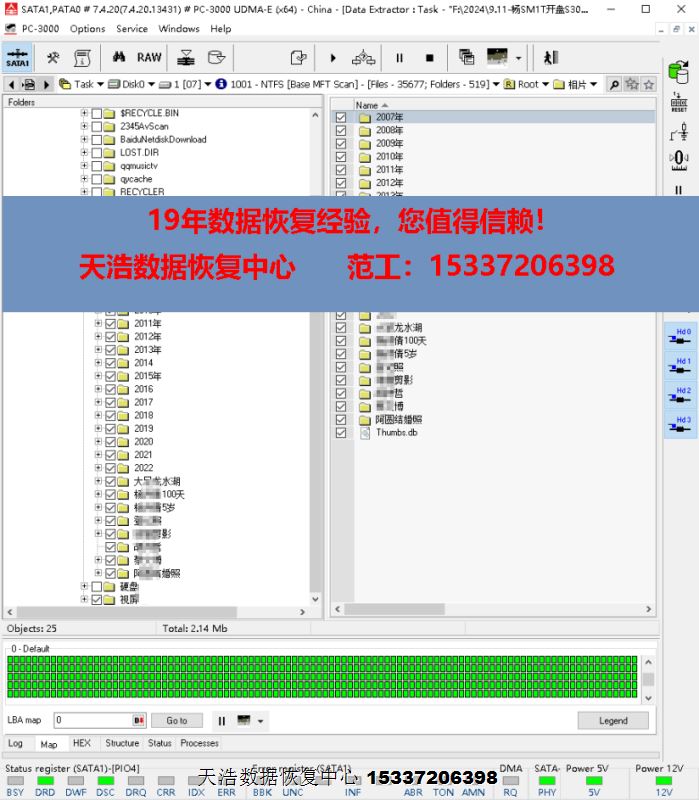
Task: Open the RAW view tool
Action: click(x=149, y=57)
